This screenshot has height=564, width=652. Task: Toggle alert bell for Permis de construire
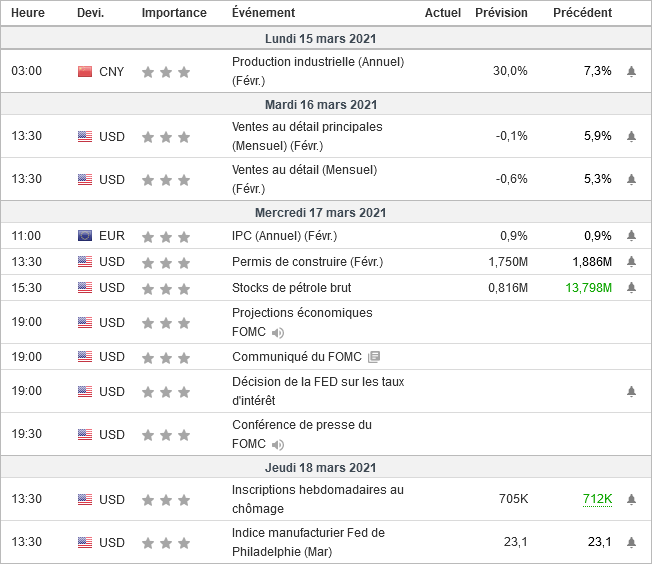(631, 262)
